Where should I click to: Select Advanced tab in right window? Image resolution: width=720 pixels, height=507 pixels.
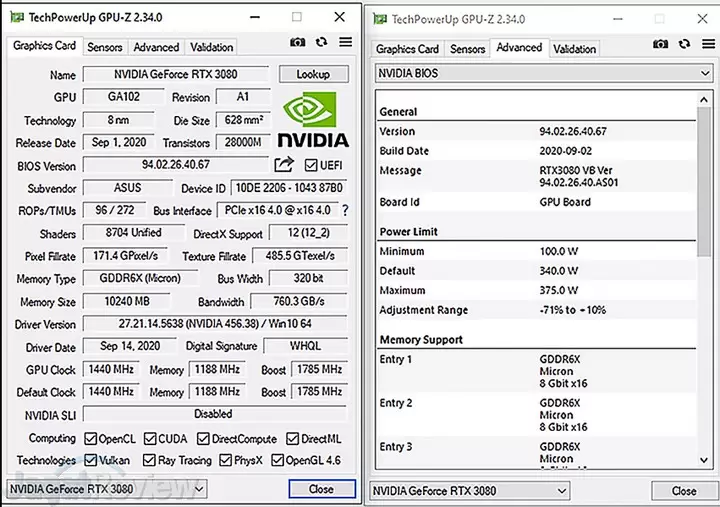click(519, 48)
